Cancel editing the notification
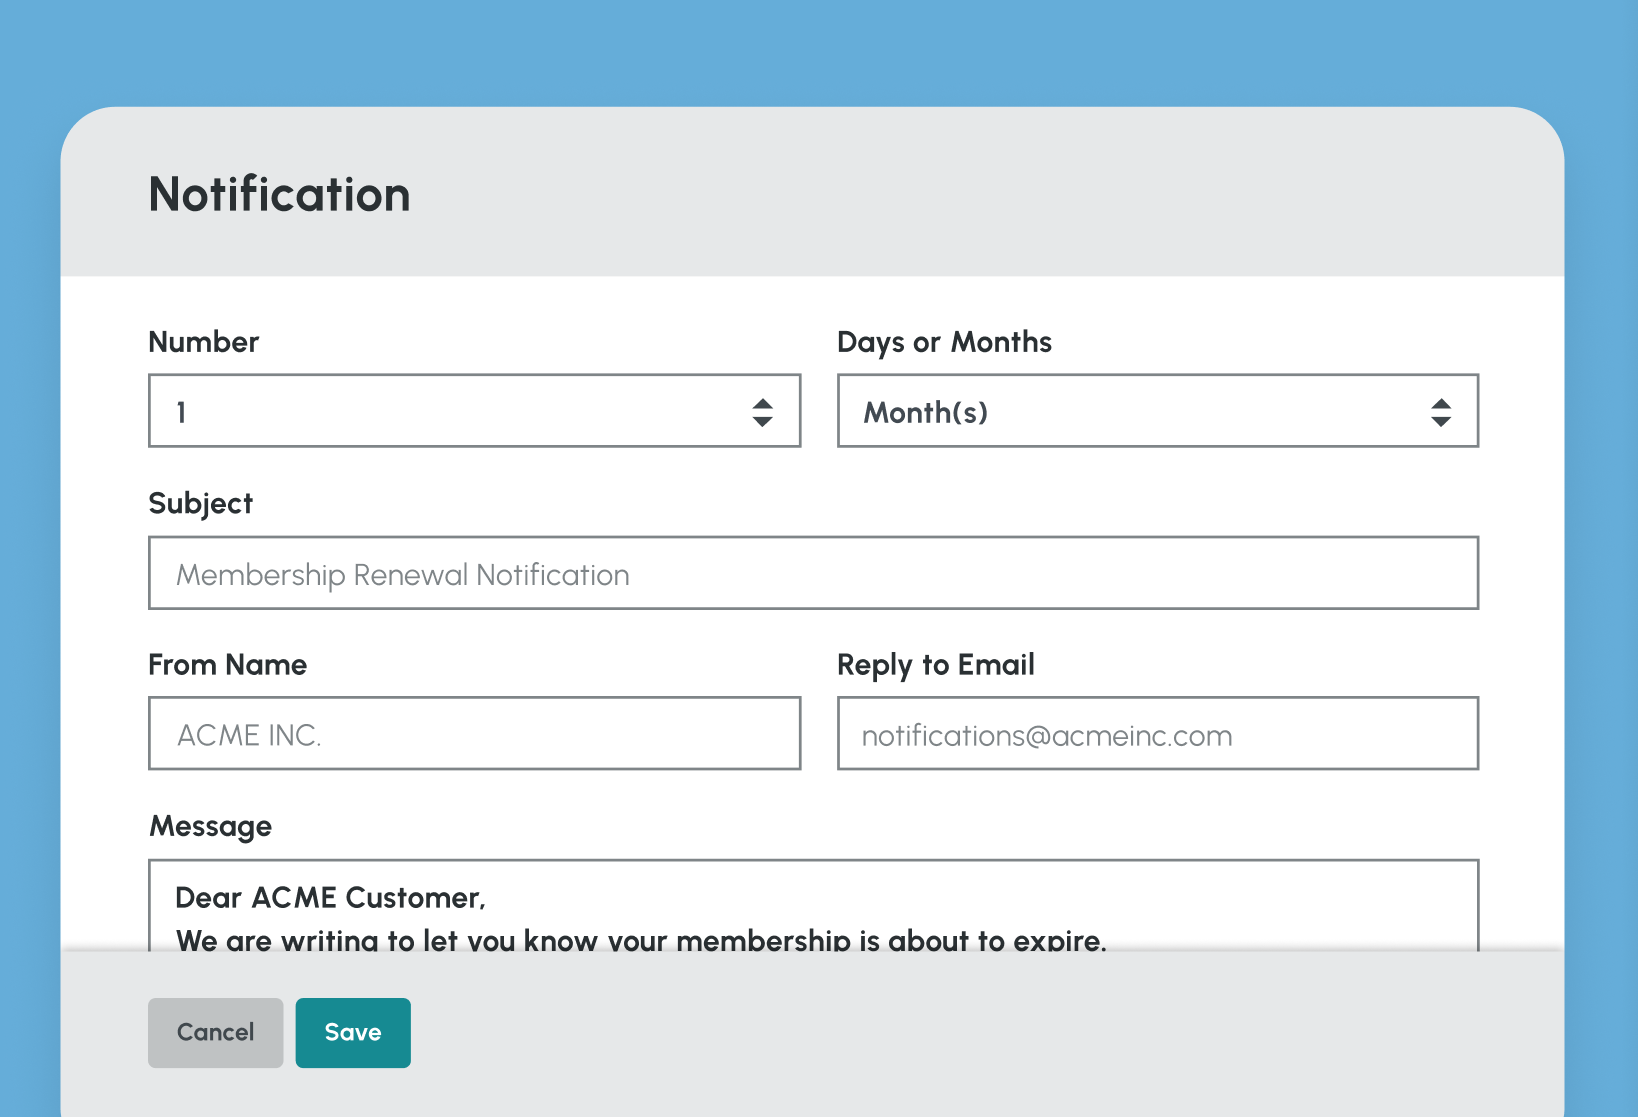The width and height of the screenshot is (1638, 1117). (215, 1032)
